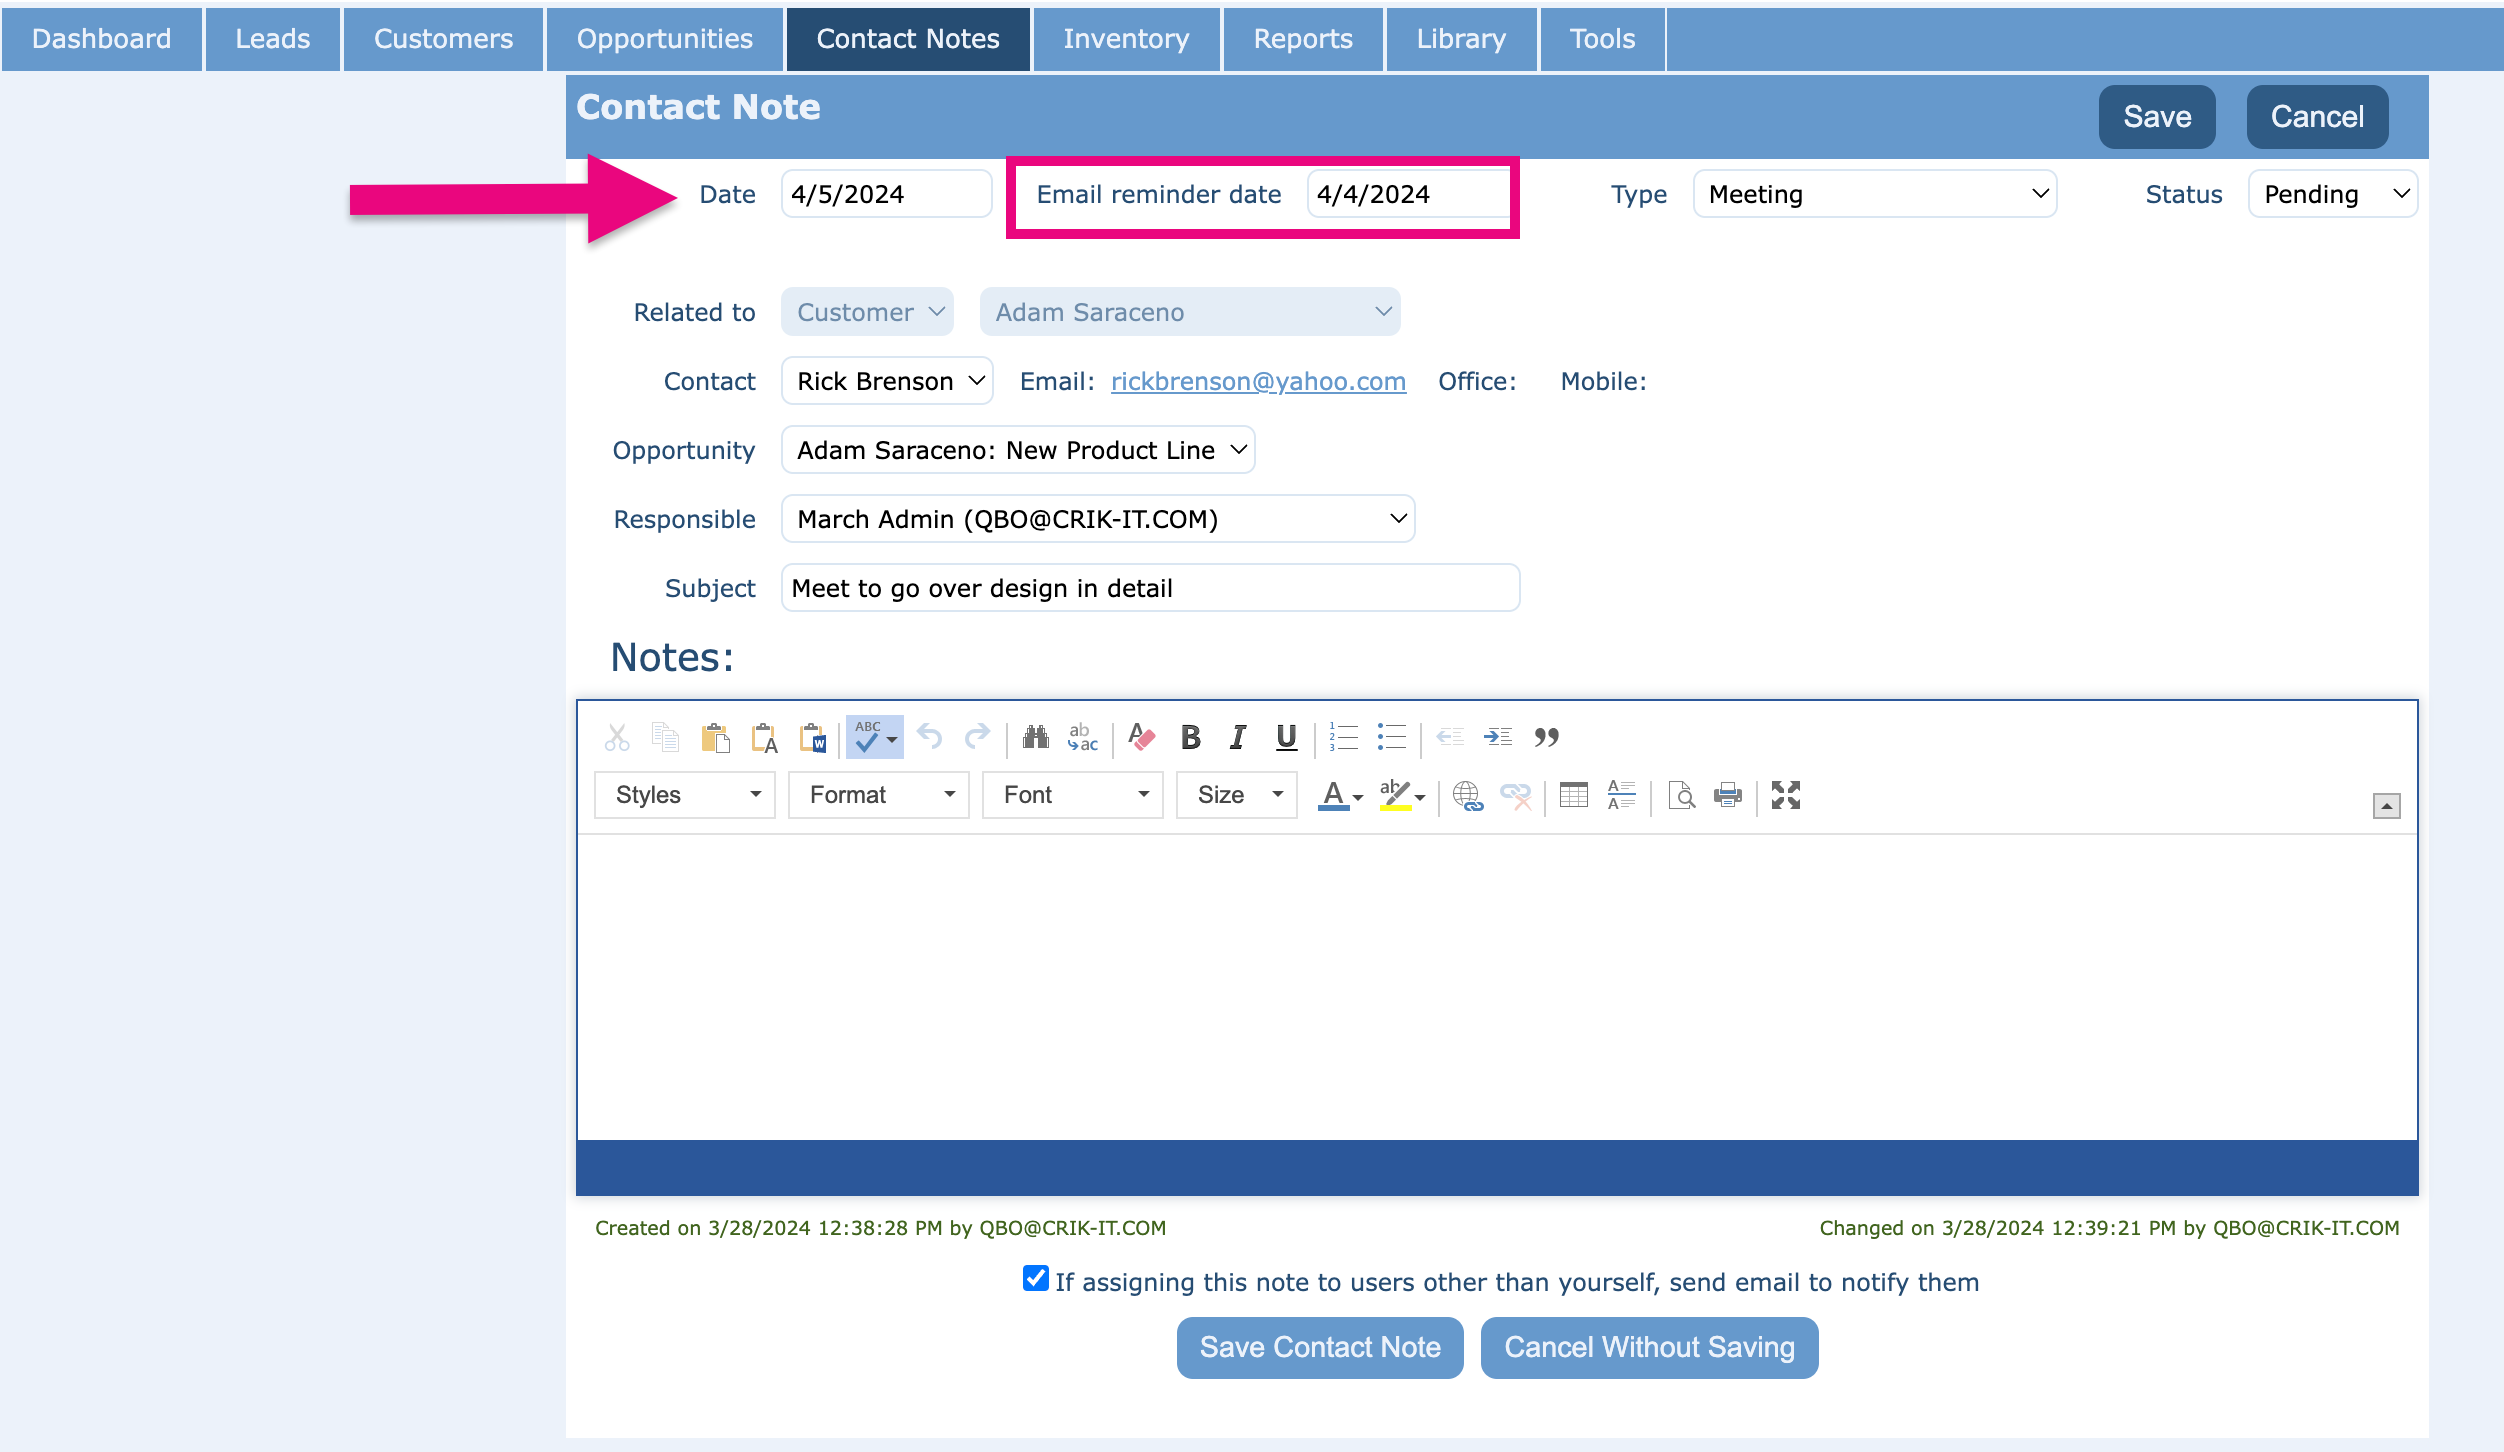Click the Save Contact Note button
Image resolution: width=2504 pixels, height=1452 pixels.
(x=1319, y=1347)
